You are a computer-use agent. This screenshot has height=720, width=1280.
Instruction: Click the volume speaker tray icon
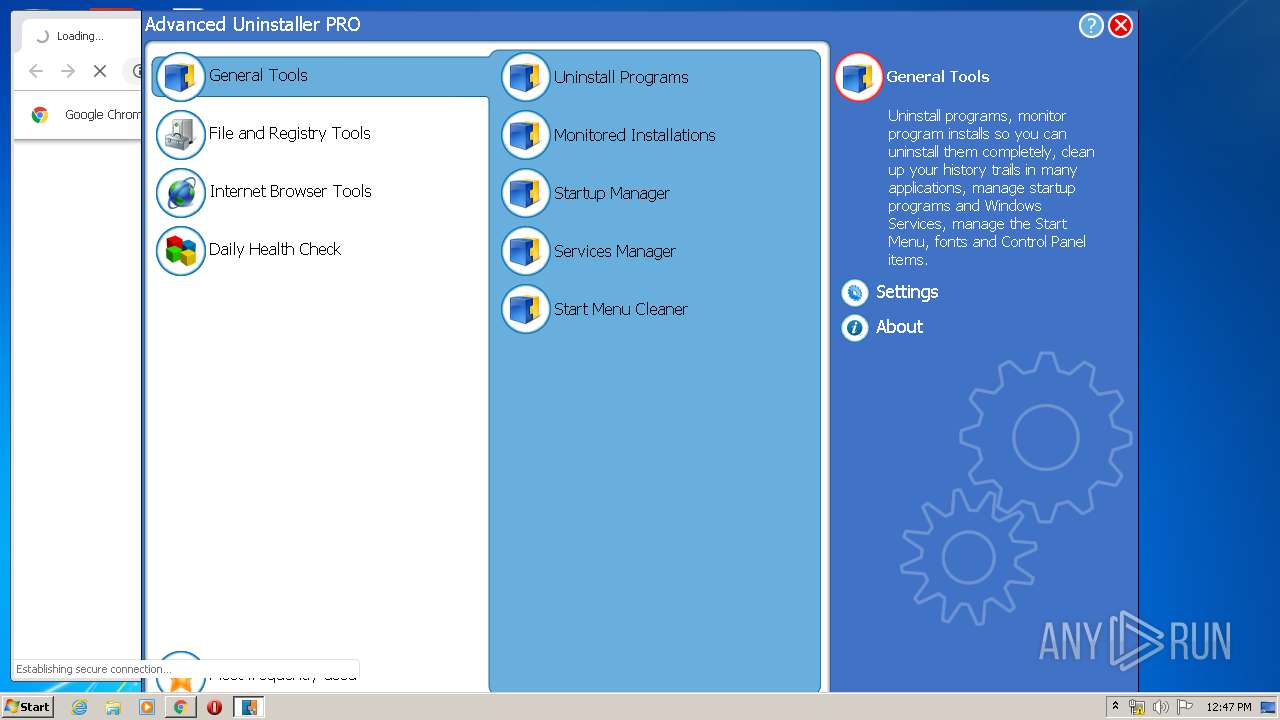pos(1160,707)
